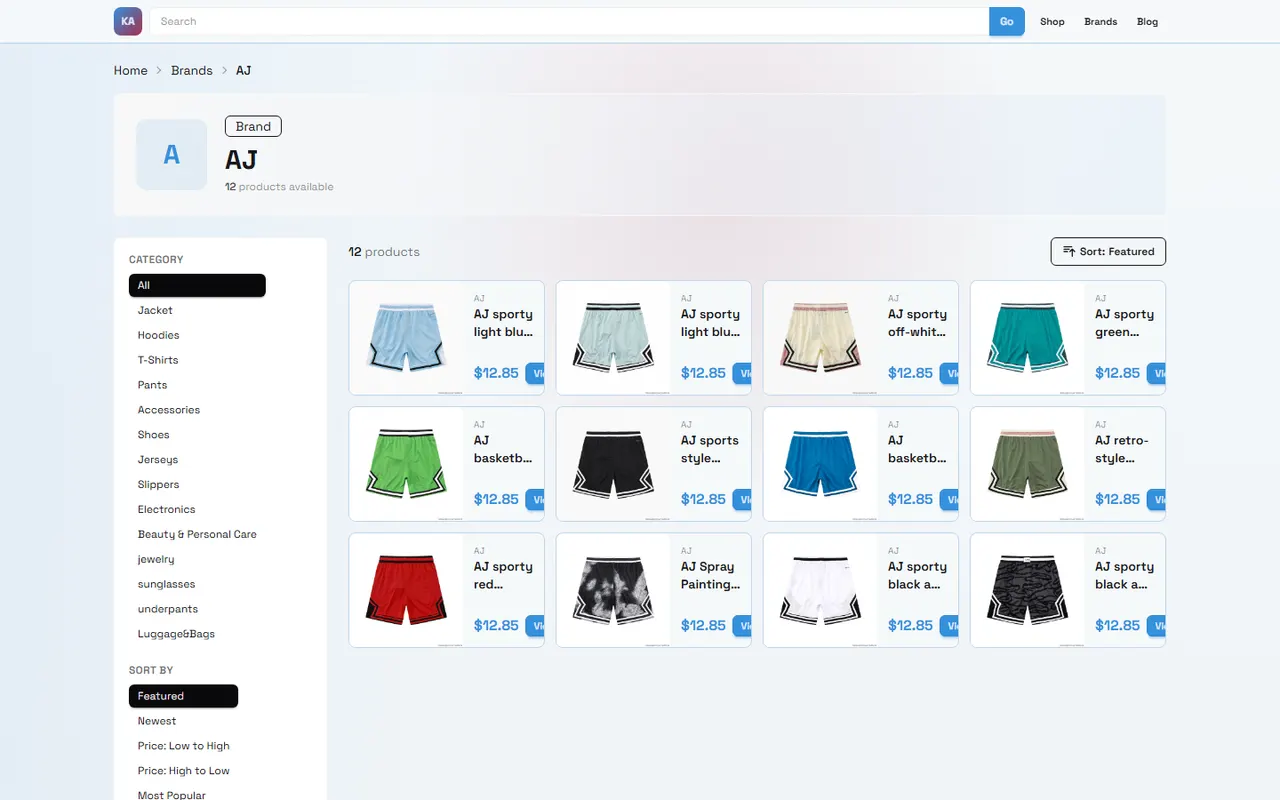This screenshot has width=1280, height=800.
Task: Choose the Featured sort option
Action: pos(183,696)
